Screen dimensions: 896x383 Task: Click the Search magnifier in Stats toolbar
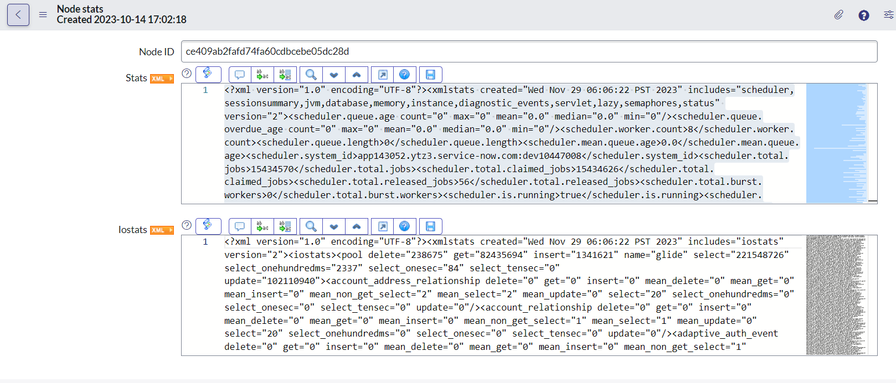[x=311, y=74]
